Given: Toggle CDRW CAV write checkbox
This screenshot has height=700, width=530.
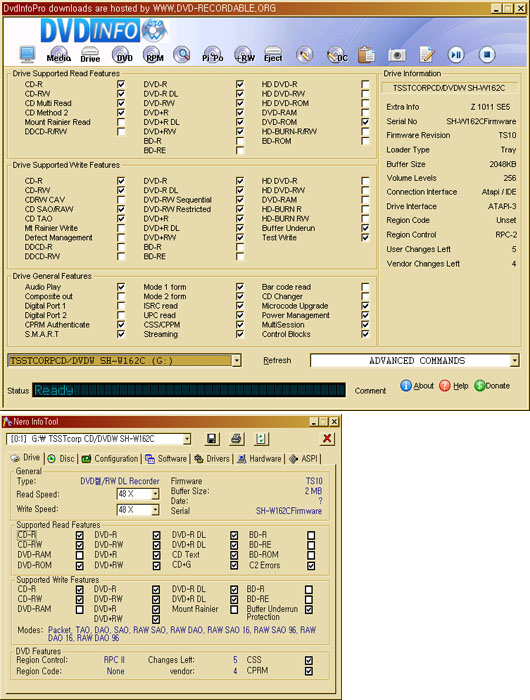Looking at the screenshot, I should point(121,200).
